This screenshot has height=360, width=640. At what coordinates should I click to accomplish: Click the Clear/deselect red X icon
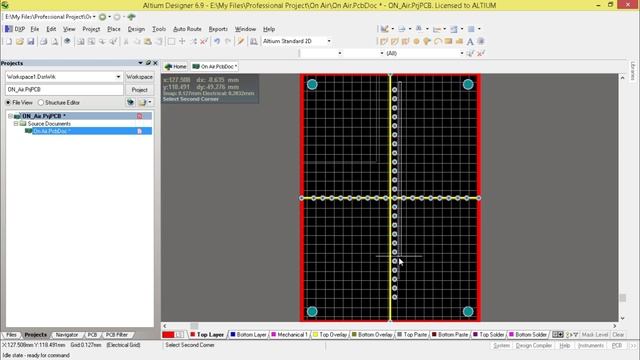pos(204,41)
